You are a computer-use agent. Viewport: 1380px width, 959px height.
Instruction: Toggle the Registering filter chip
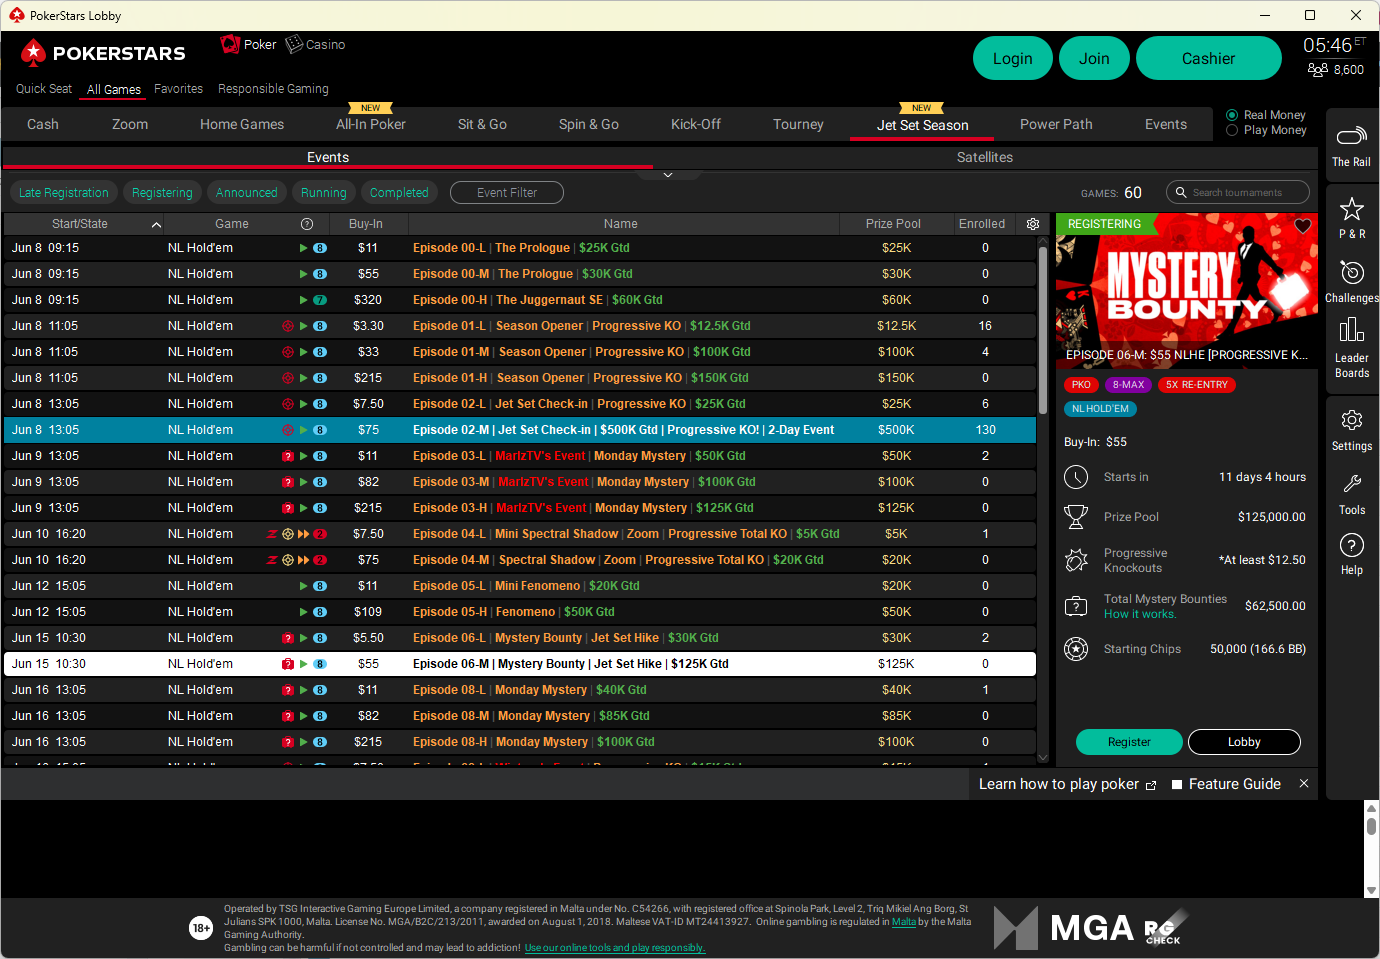pyautogui.click(x=161, y=192)
